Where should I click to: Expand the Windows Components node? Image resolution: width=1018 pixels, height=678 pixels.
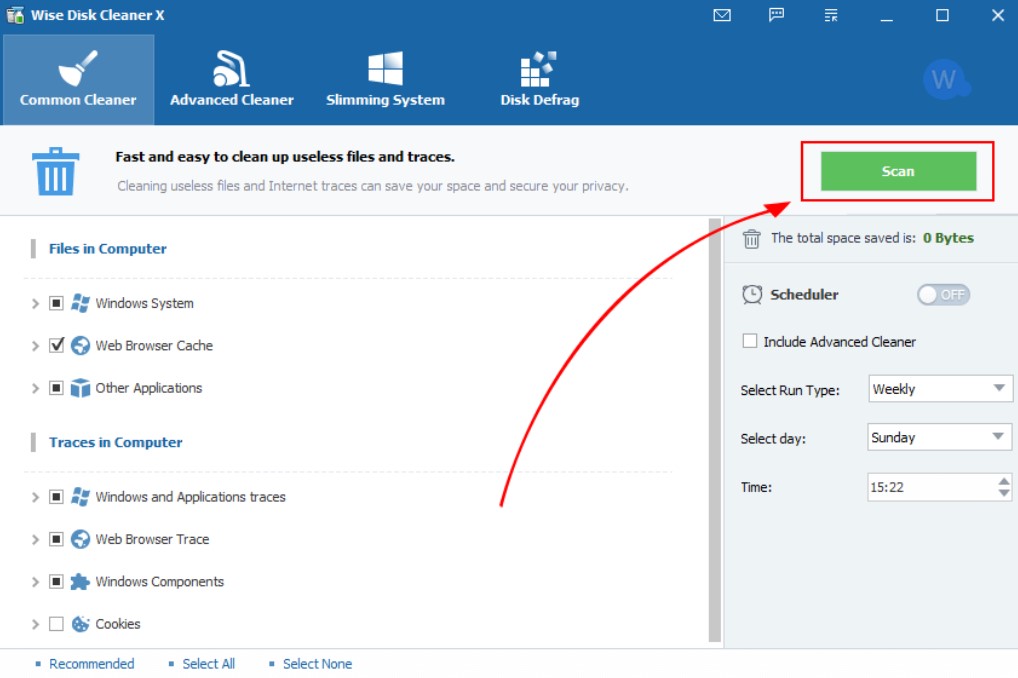pos(35,581)
